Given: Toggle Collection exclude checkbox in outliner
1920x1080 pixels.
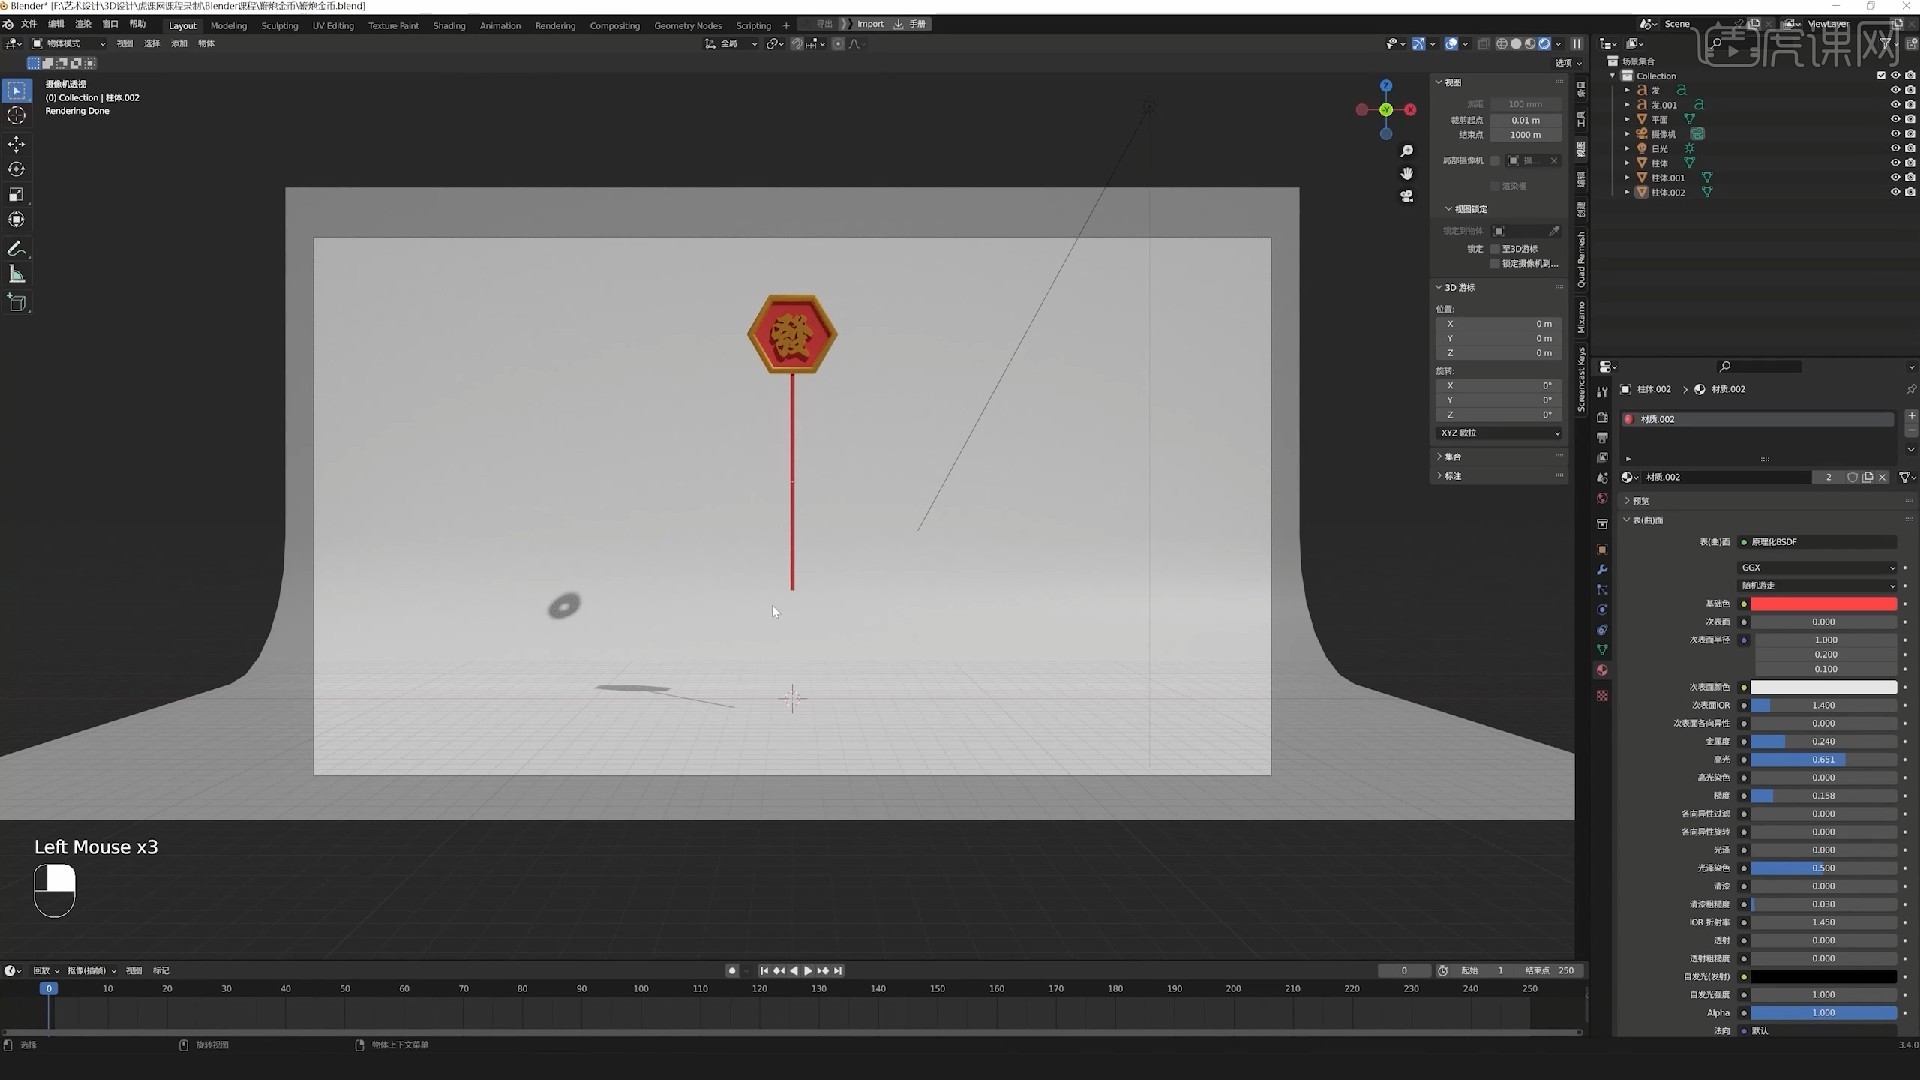Looking at the screenshot, I should click(x=1881, y=76).
